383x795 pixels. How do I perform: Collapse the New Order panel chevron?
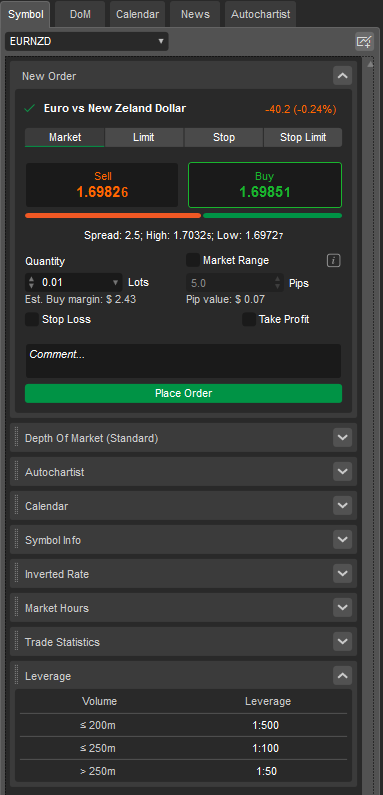click(342, 76)
